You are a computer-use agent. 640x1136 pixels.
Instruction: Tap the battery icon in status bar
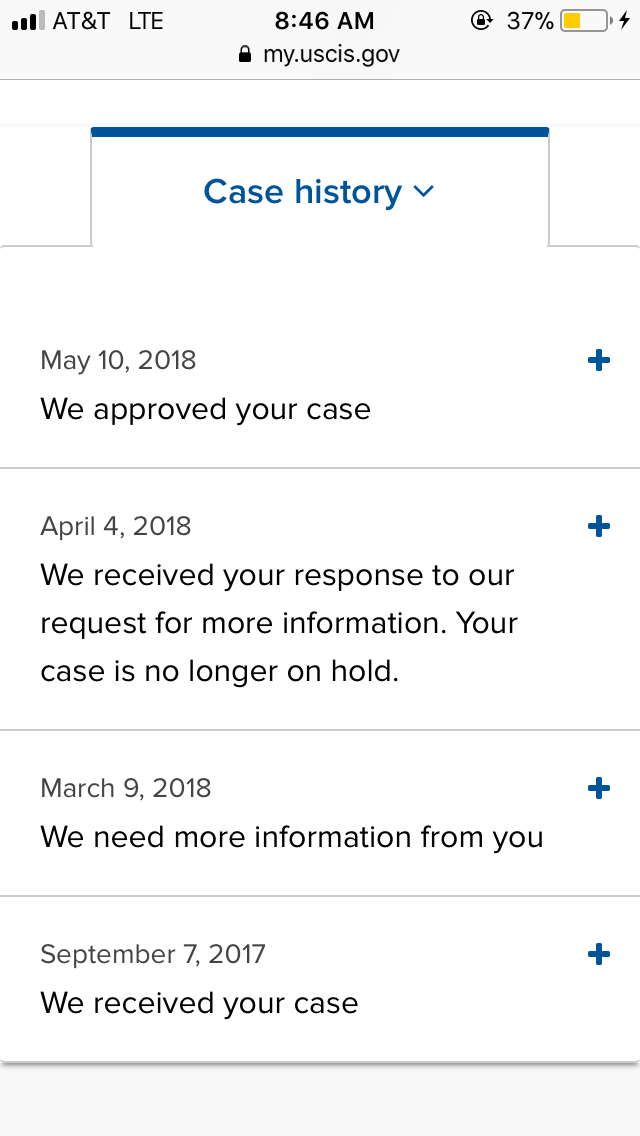tap(586, 21)
